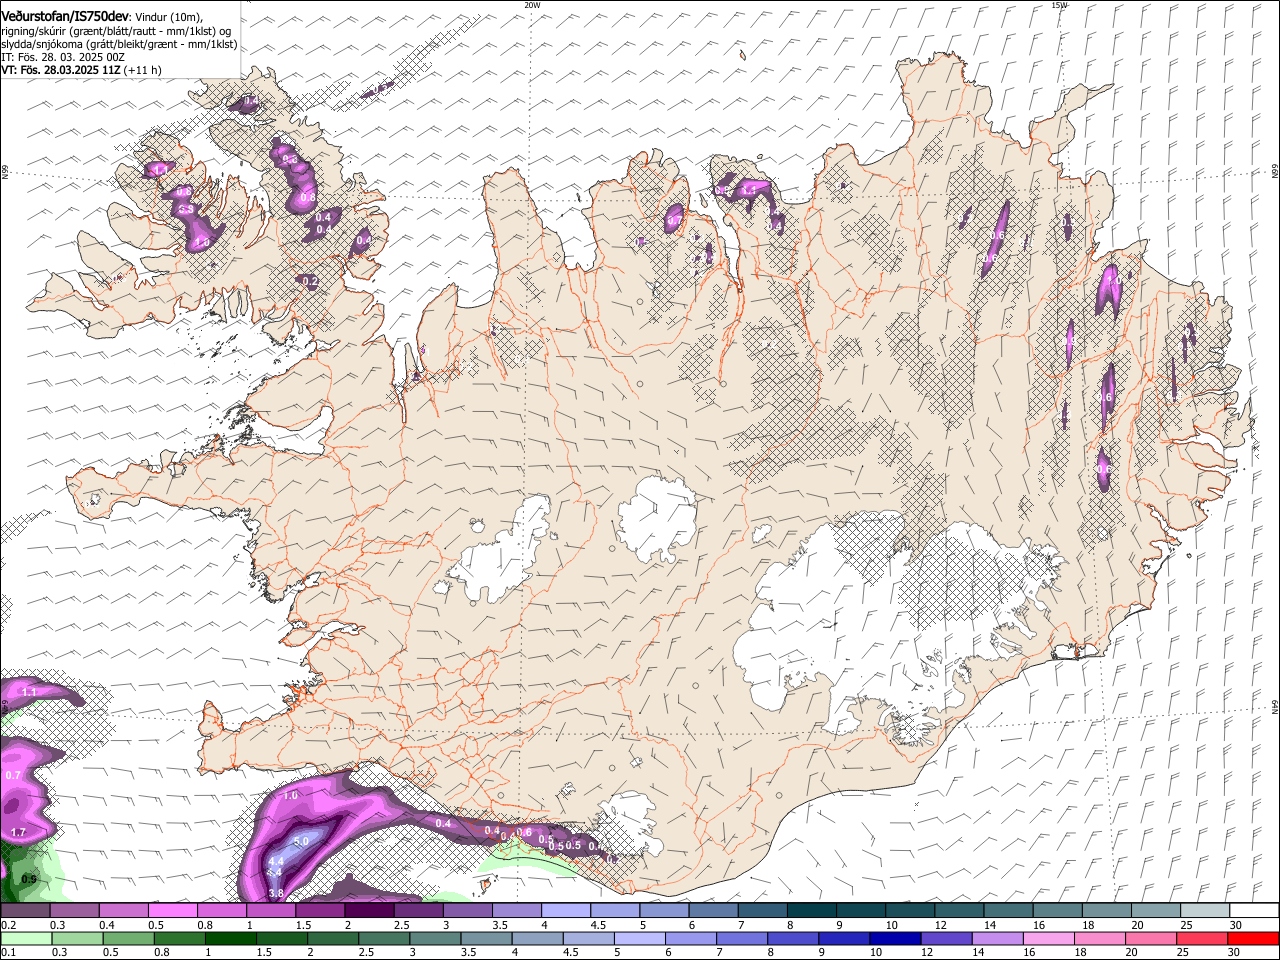Pick the upper legend 2.5–3 swatch
The image size is (1280, 960).
point(418,910)
